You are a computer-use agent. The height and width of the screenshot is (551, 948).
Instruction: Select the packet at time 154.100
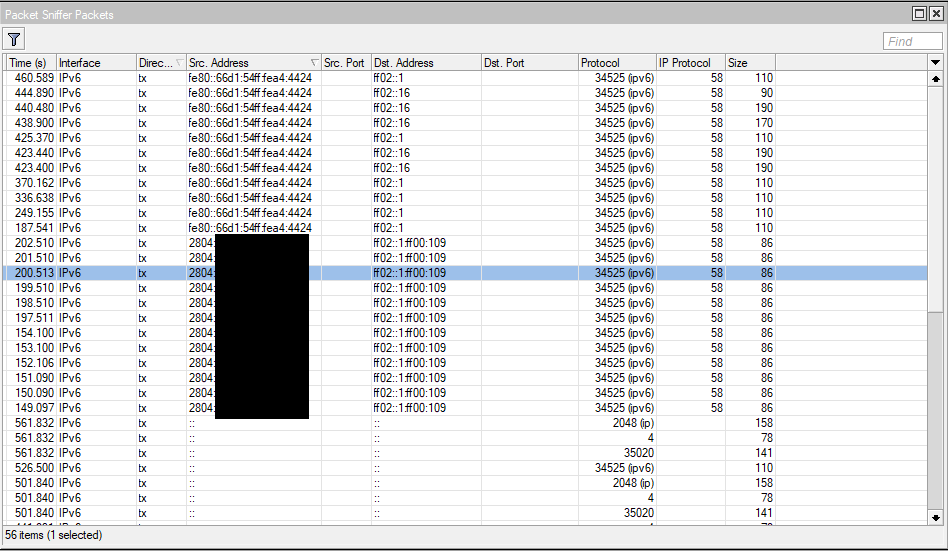click(x=464, y=333)
